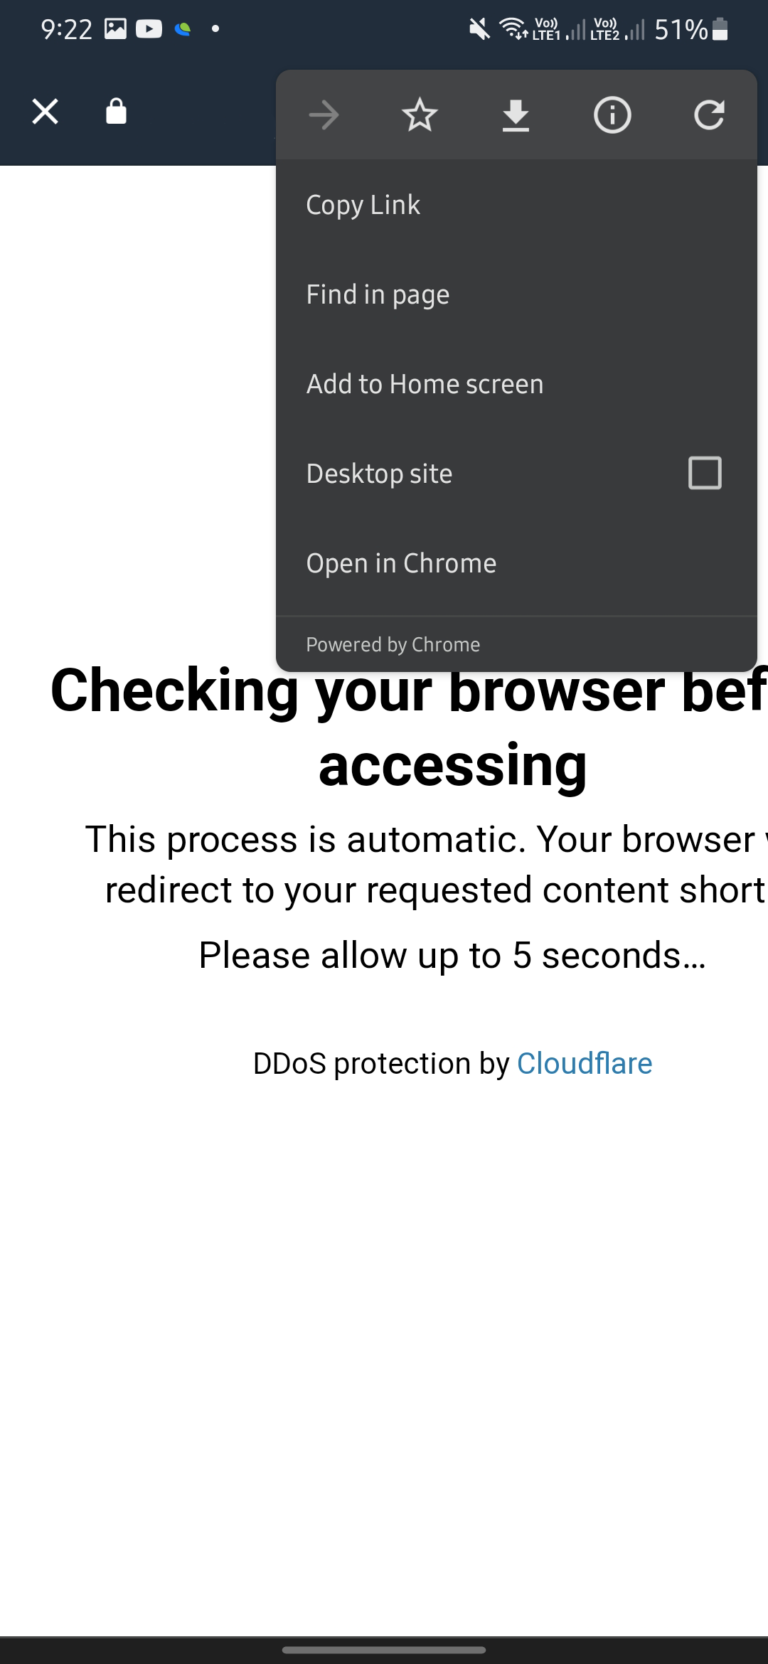
Task: Open the Cloudflare link
Action: (584, 1063)
